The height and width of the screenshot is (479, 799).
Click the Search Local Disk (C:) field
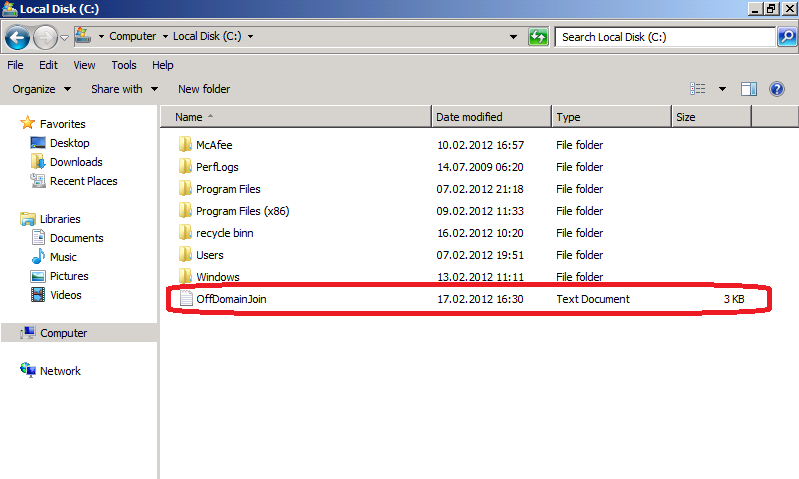pyautogui.click(x=665, y=37)
